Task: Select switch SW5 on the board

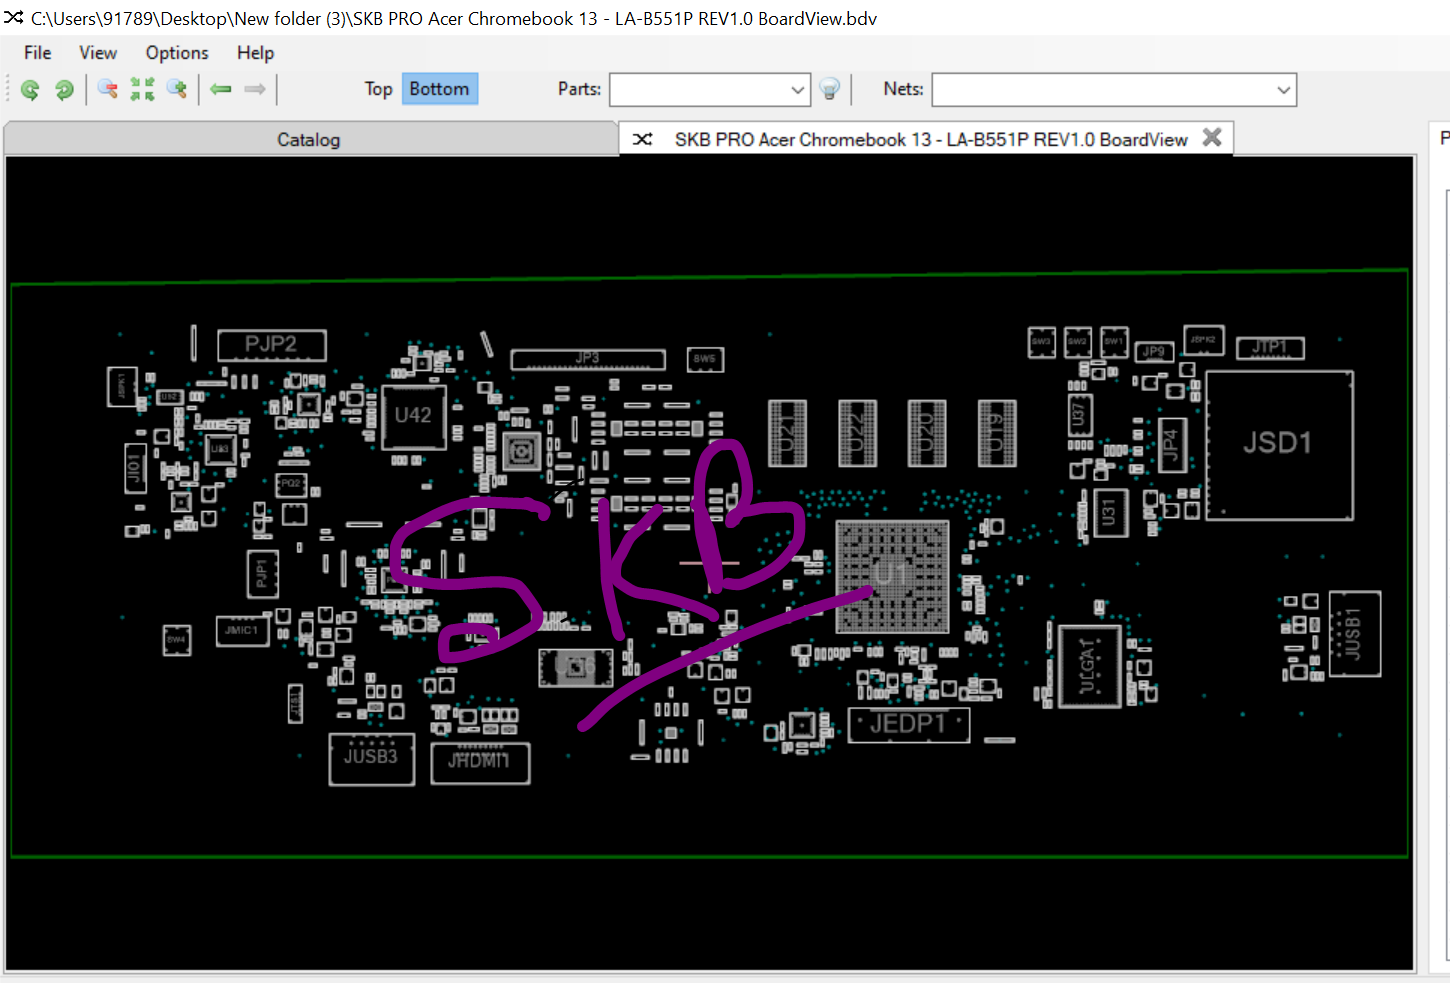Action: (705, 359)
